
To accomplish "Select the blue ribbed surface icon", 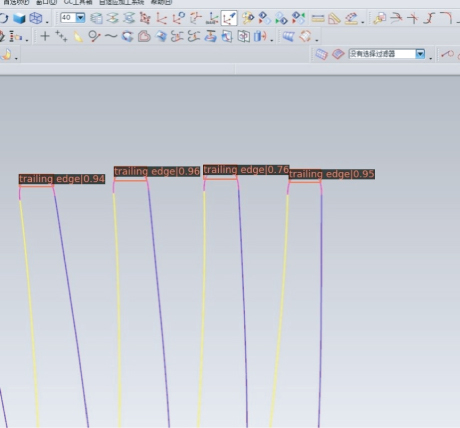I will click(288, 36).
